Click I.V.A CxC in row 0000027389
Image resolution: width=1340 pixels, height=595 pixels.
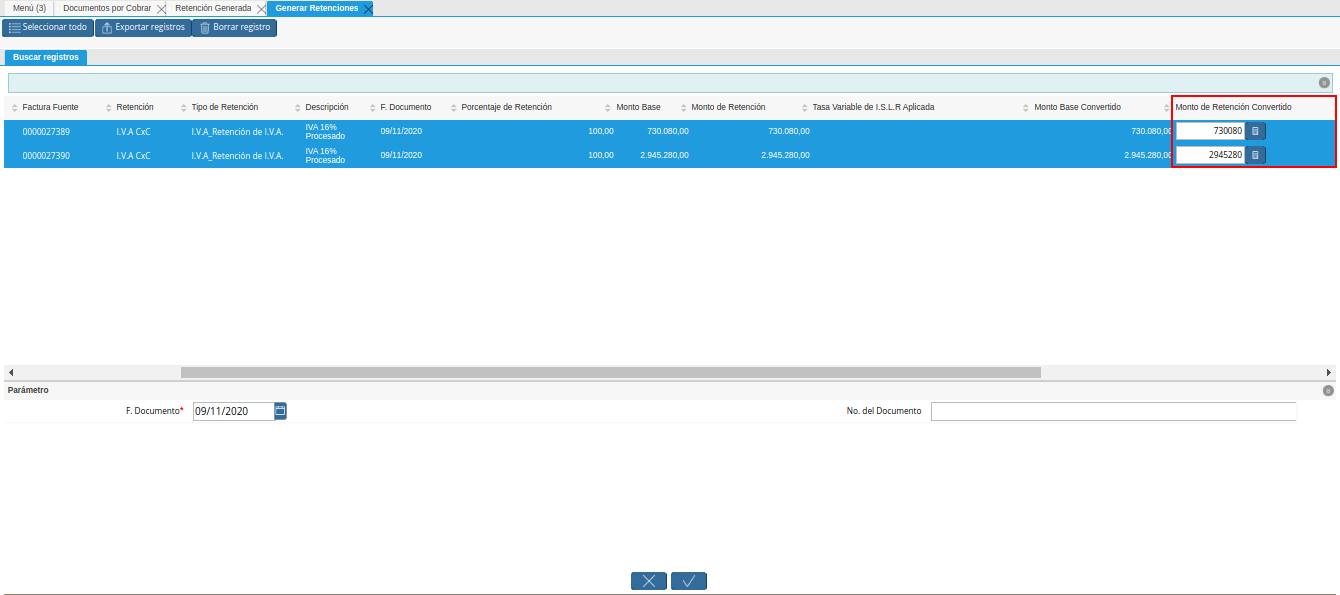pyautogui.click(x=134, y=131)
